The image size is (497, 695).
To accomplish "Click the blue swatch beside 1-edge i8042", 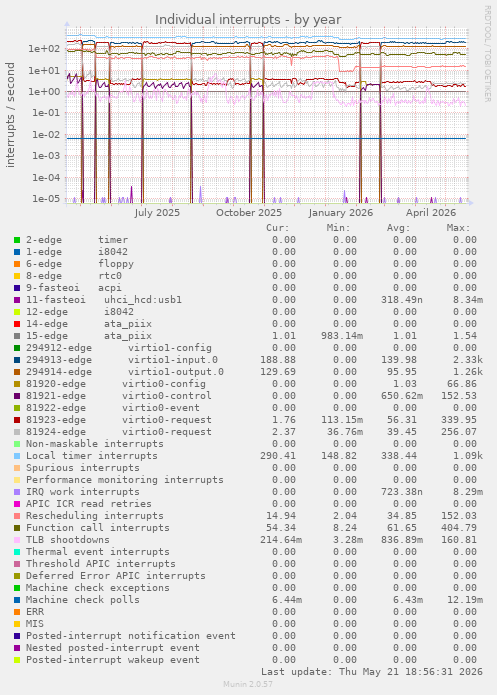I will (17, 252).
